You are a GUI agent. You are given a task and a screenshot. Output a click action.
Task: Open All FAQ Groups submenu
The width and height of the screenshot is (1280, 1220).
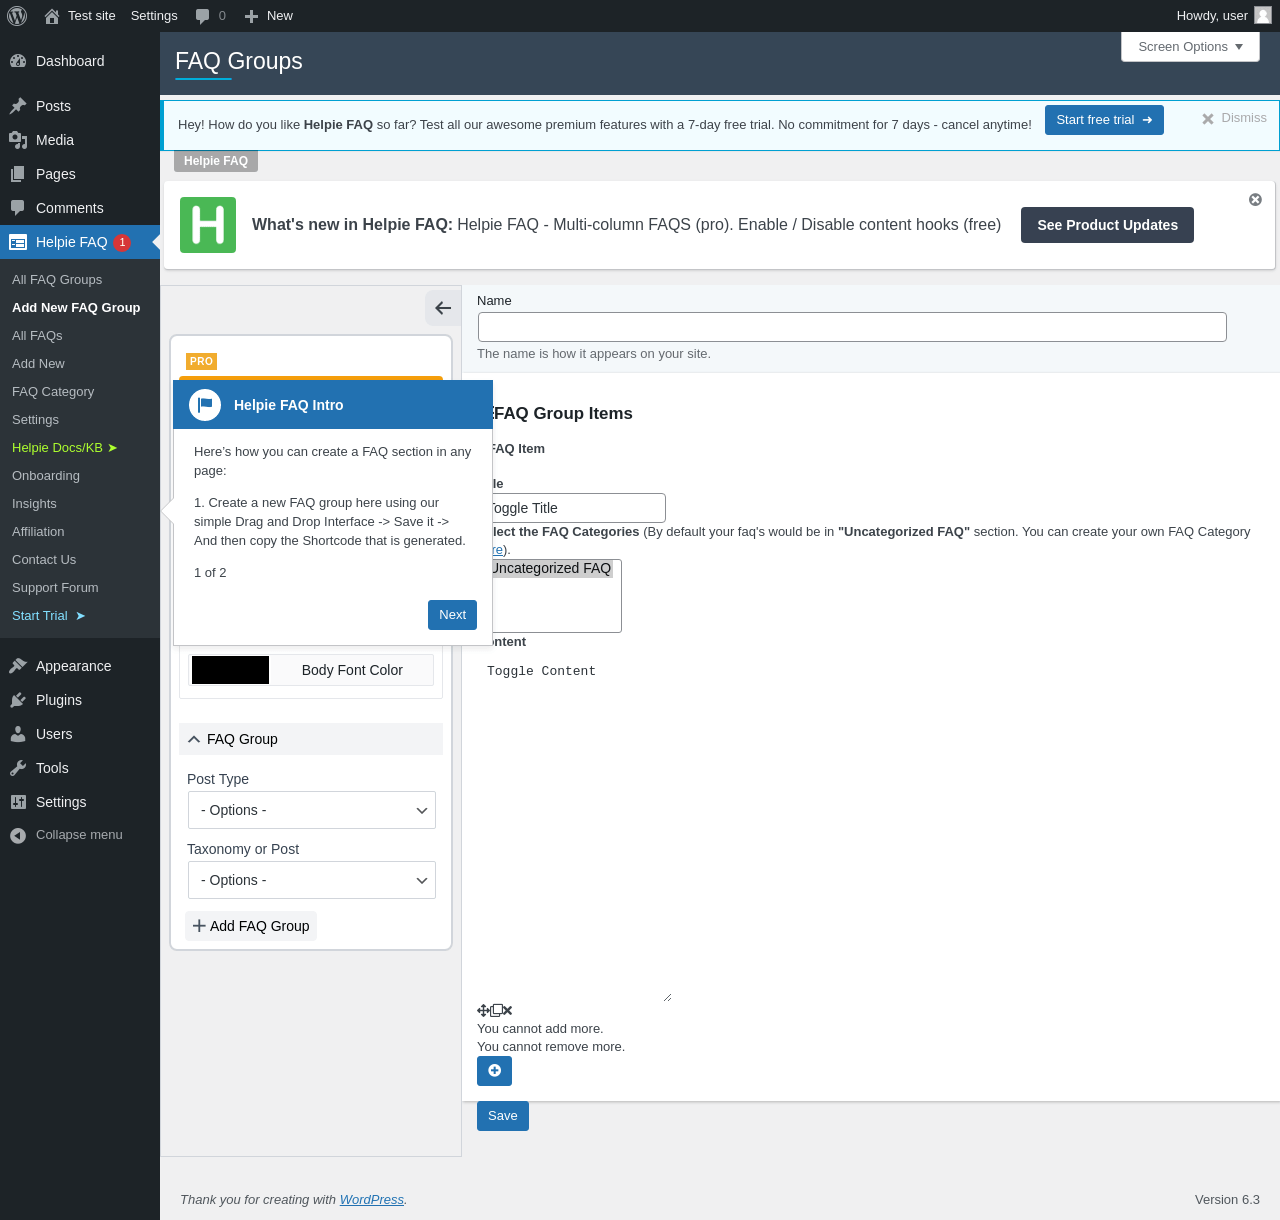[57, 280]
